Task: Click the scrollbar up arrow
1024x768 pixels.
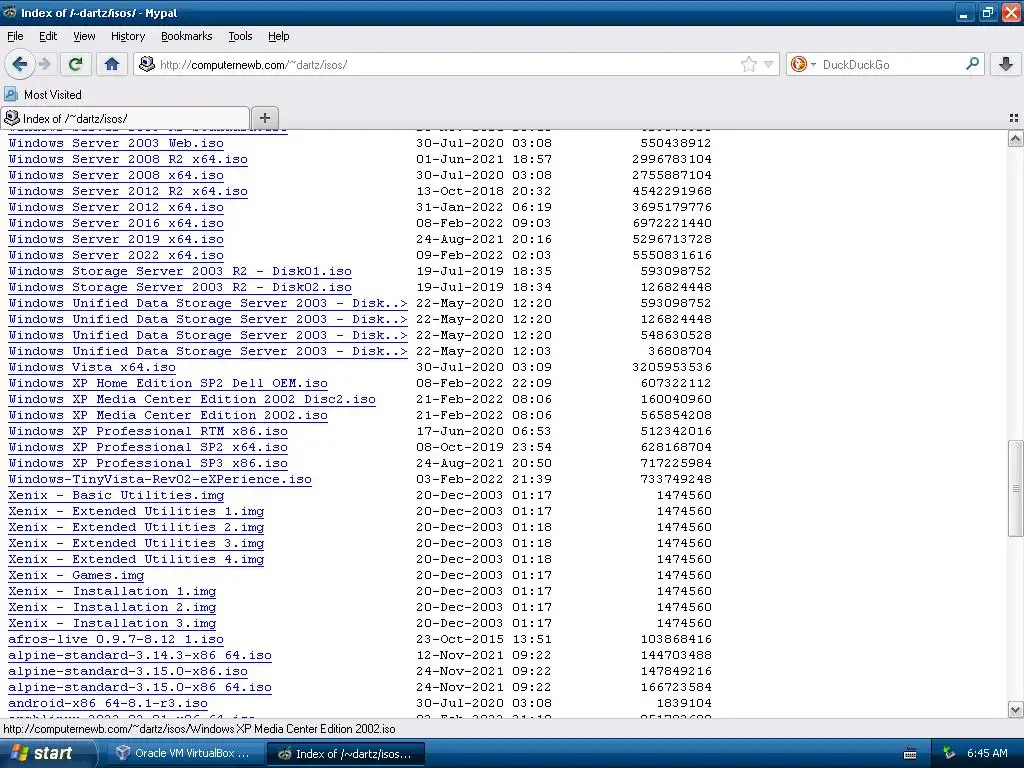Action: pos(1015,138)
